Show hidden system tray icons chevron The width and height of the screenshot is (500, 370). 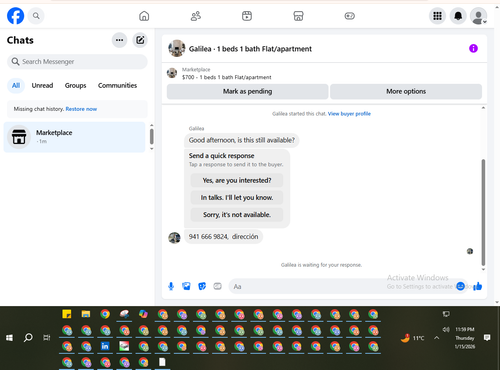pos(437,338)
